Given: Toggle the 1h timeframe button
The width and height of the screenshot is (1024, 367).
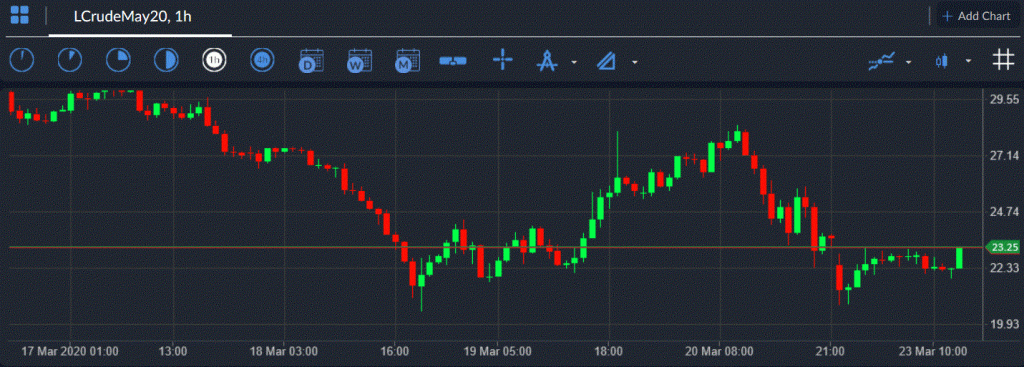Looking at the screenshot, I should coord(214,61).
